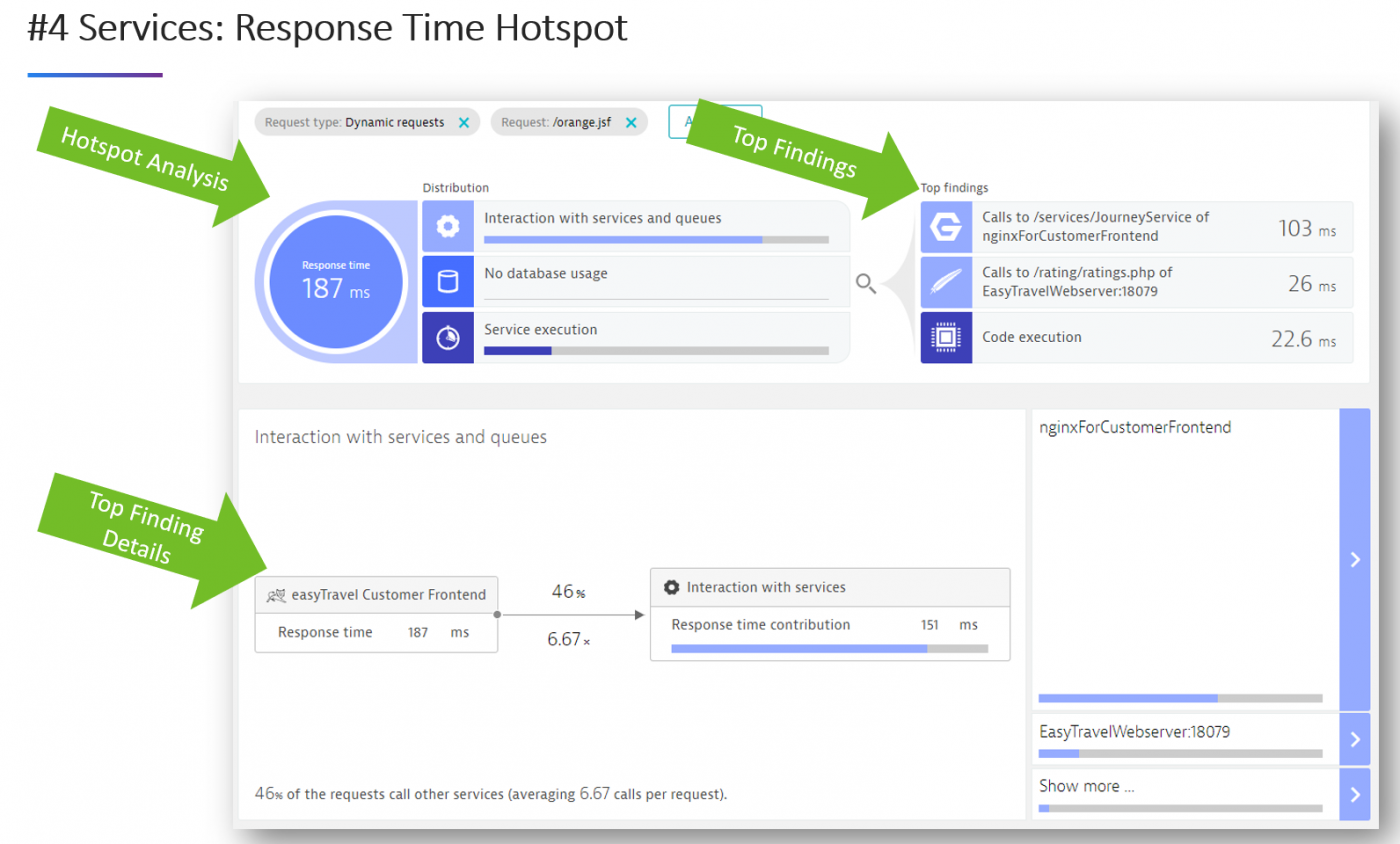Viewport: 1400px width, 844px height.
Task: Open the magnifying glass analysis icon
Action: (866, 284)
